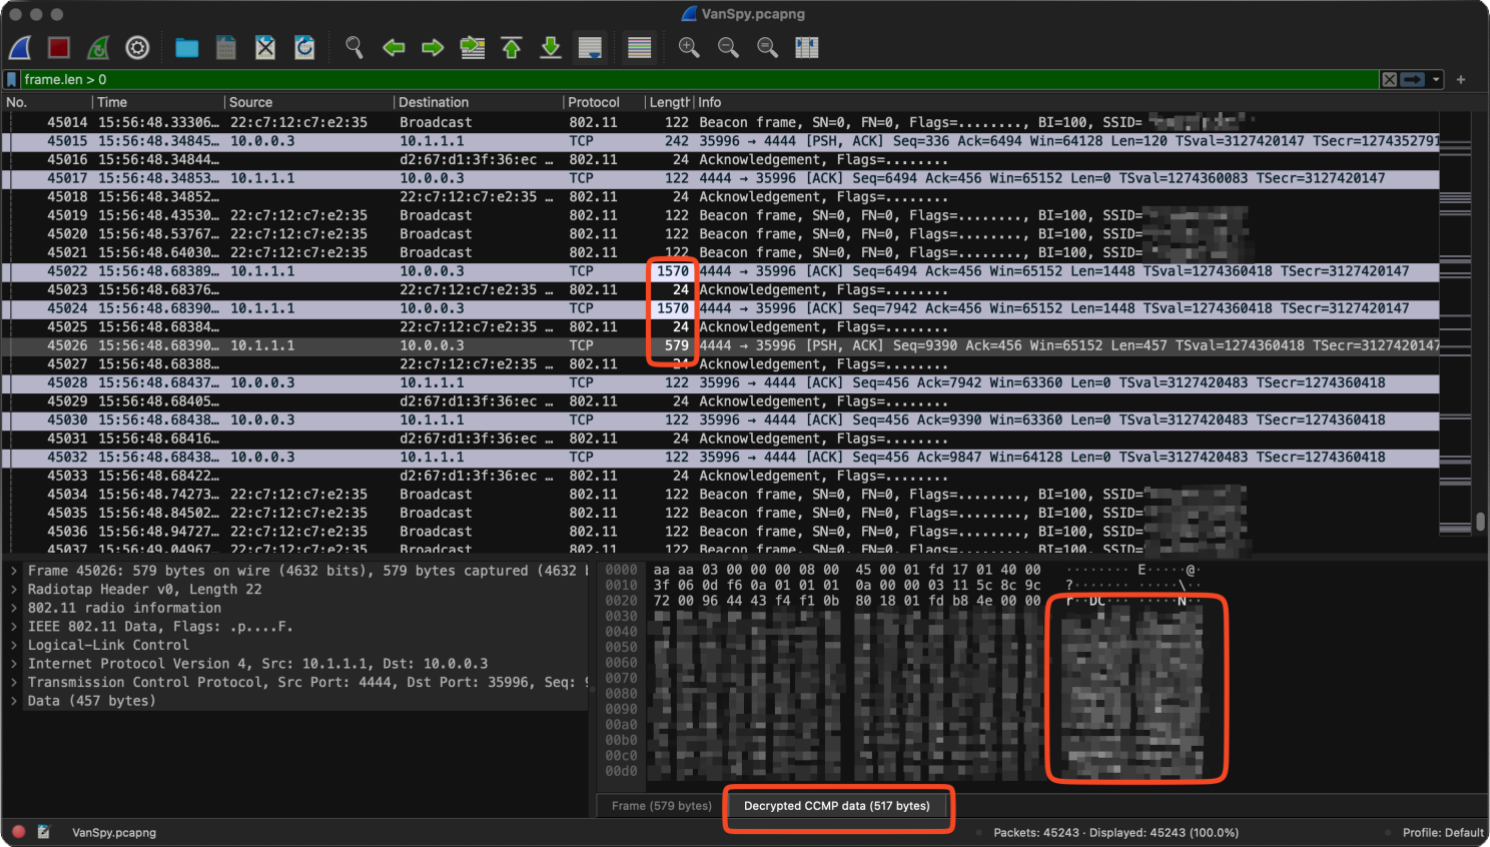Screen dimensions: 1490x847
Task: Switch to the 'Frame (579 bytes)' tab
Action: coord(661,805)
